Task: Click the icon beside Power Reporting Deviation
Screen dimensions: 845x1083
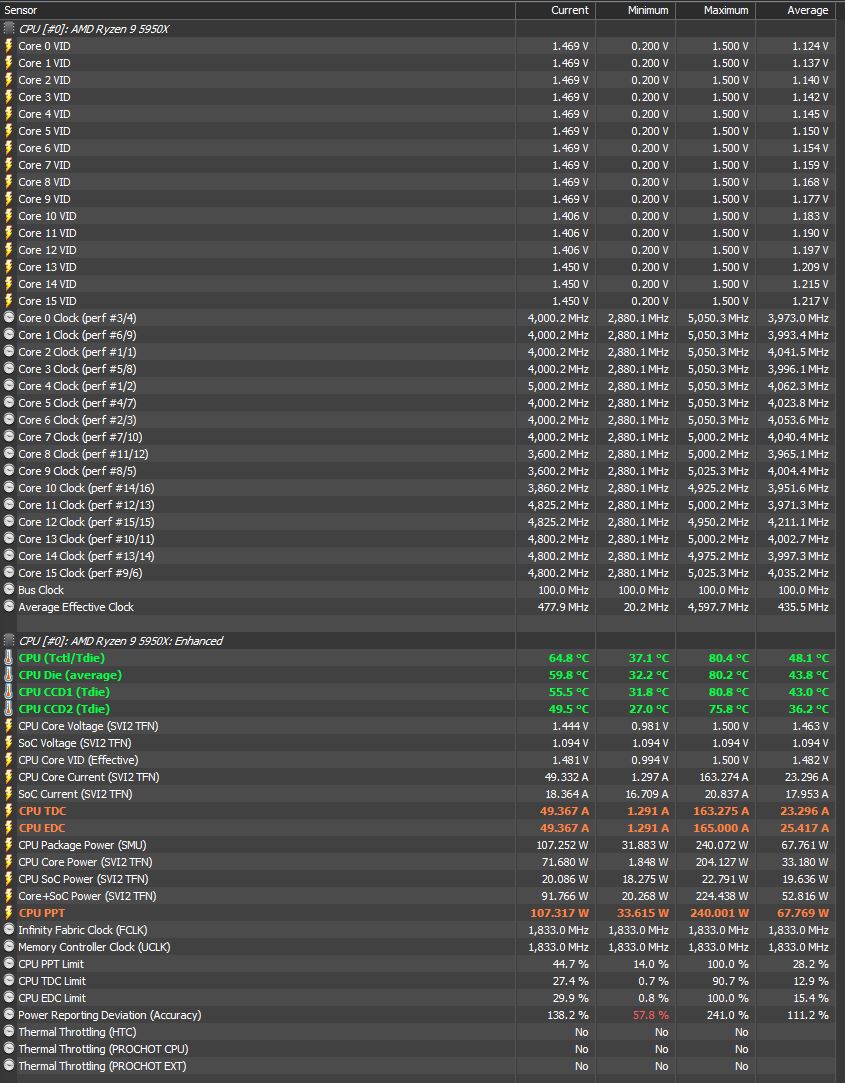Action: click(8, 1015)
